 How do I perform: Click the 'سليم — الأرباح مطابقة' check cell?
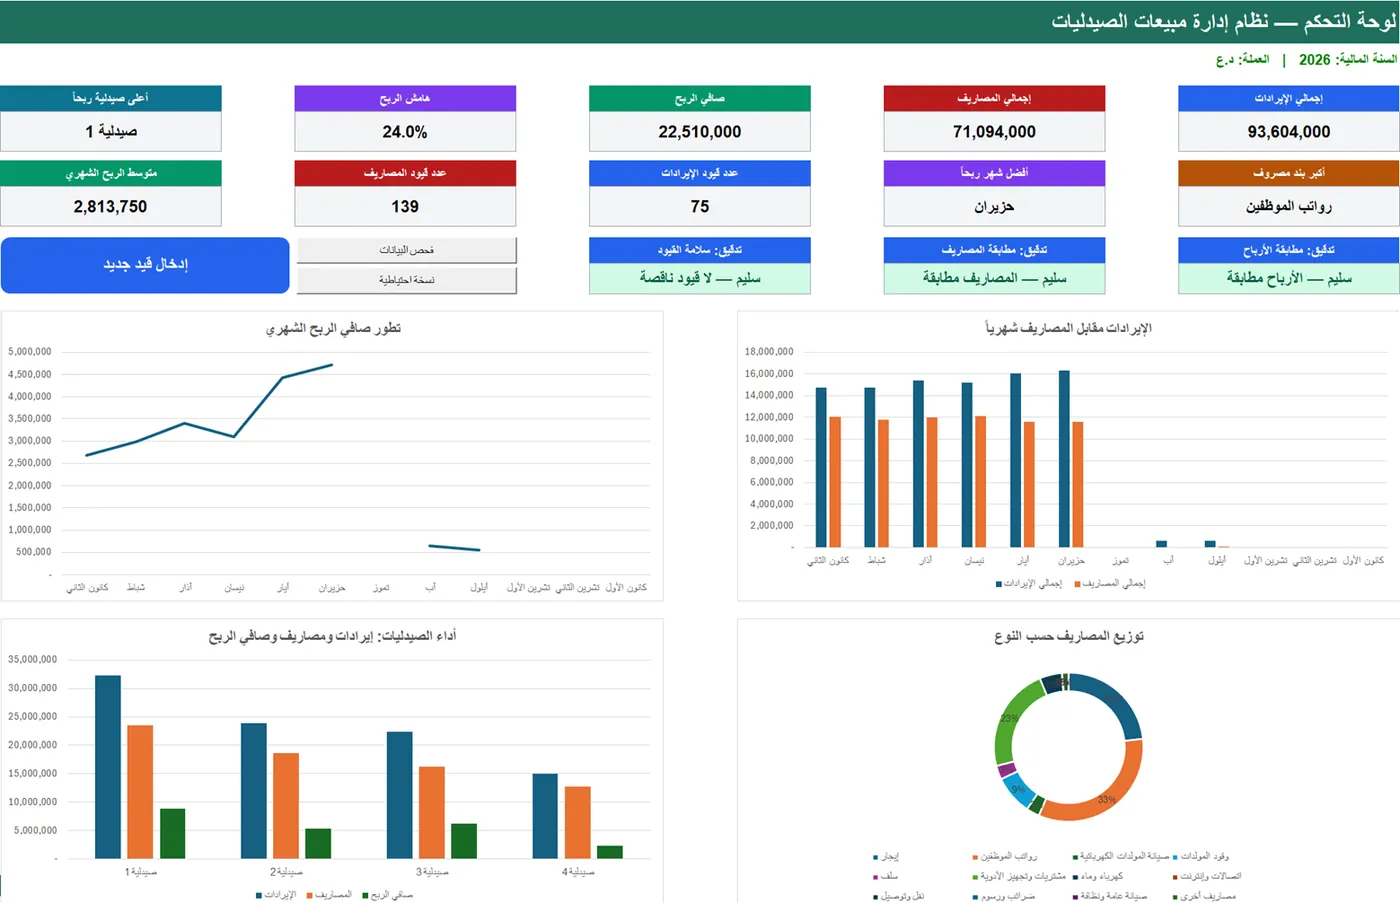click(x=1288, y=279)
